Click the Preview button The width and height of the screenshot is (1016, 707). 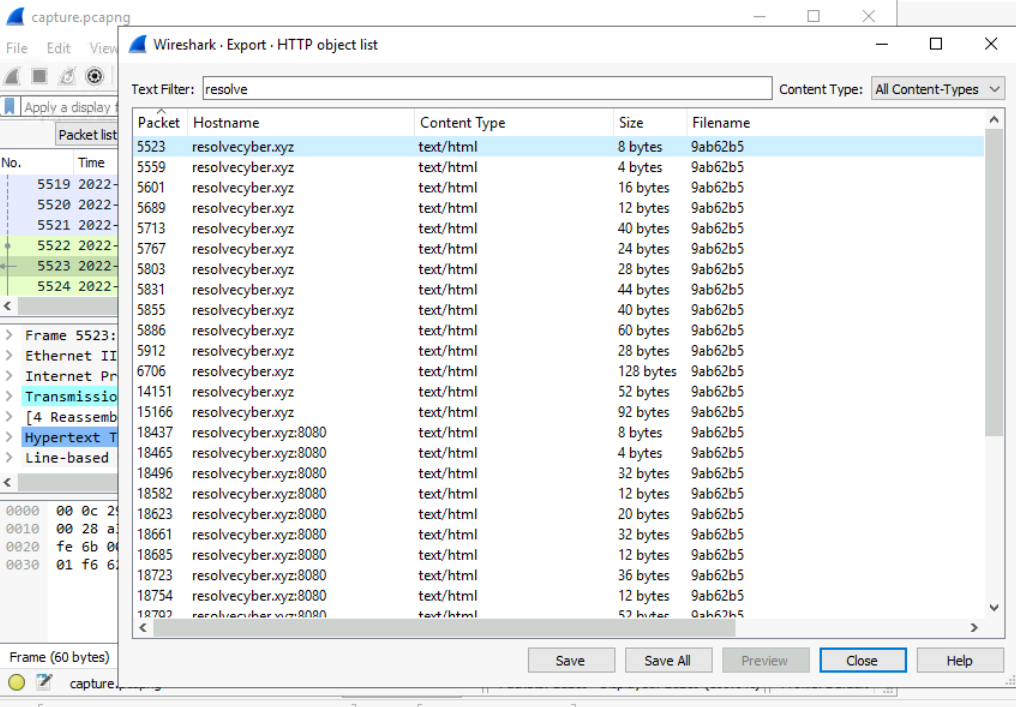[765, 660]
